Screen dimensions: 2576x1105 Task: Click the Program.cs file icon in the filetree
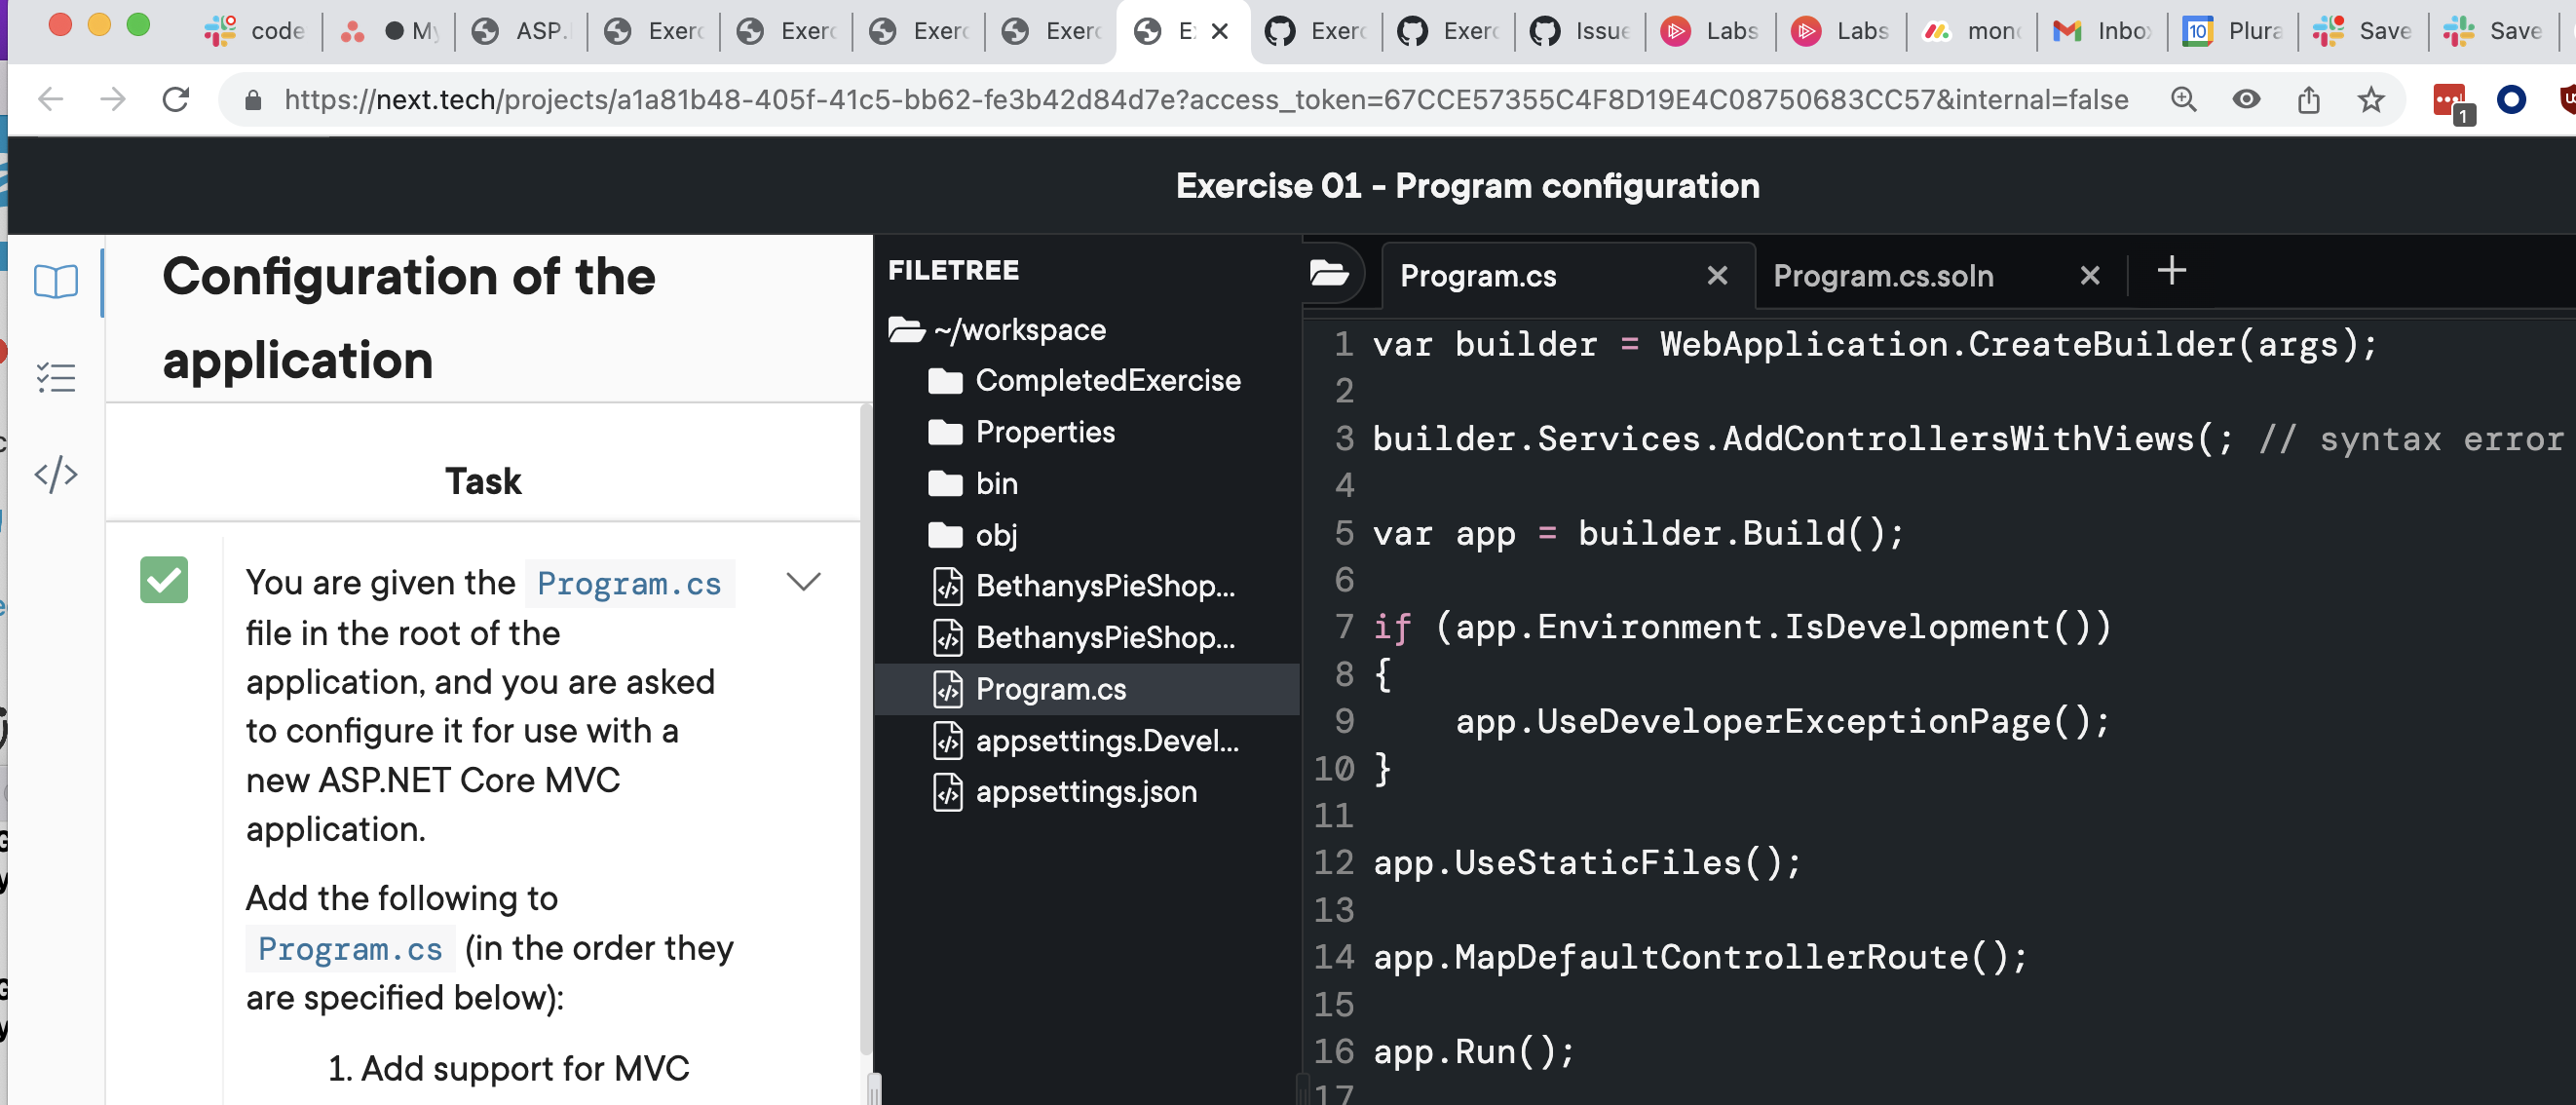point(947,689)
